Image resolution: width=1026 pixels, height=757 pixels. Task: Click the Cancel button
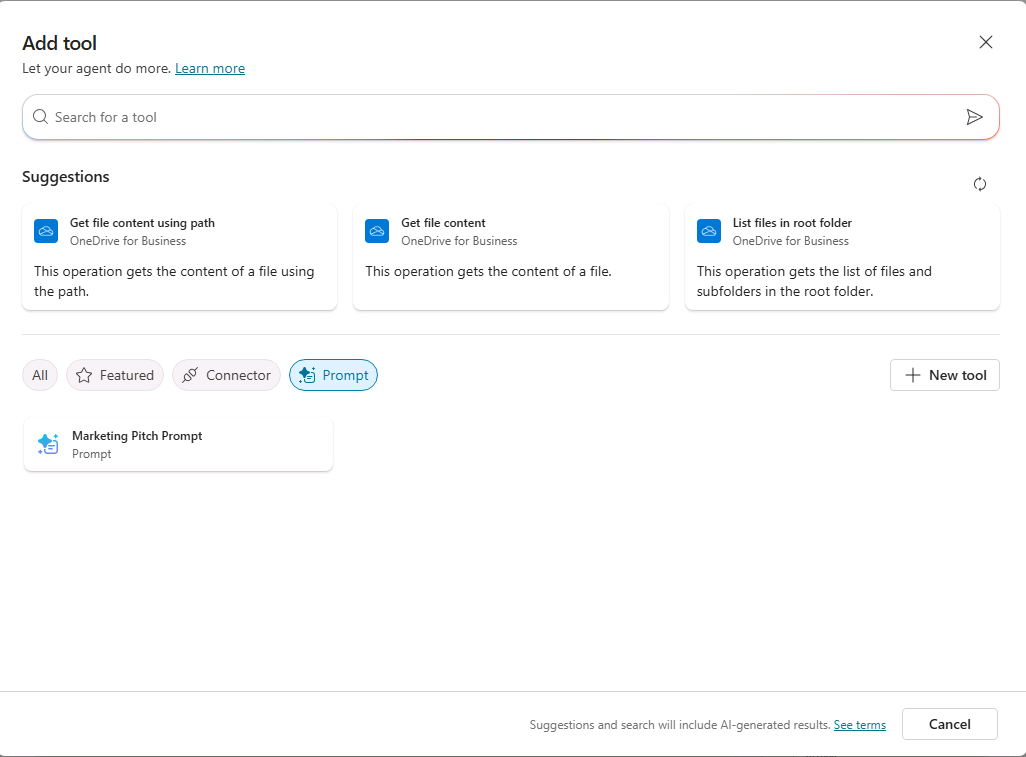coord(949,724)
